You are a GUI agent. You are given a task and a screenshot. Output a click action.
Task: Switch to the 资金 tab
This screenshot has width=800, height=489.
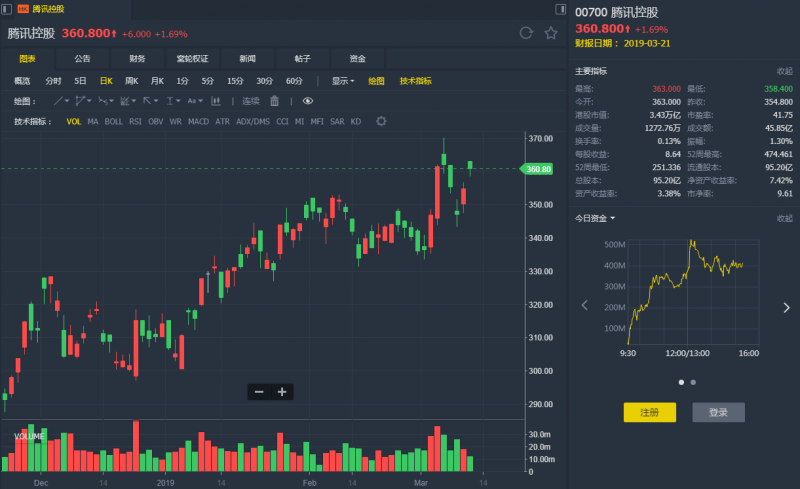tap(358, 59)
